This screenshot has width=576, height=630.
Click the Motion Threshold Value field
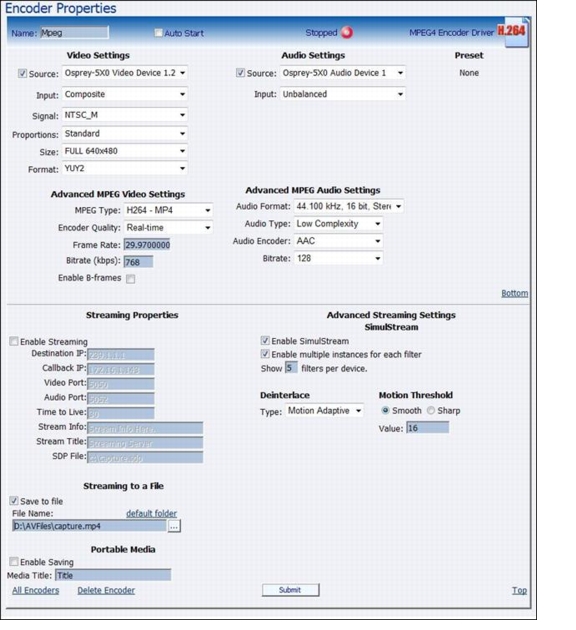coord(427,428)
